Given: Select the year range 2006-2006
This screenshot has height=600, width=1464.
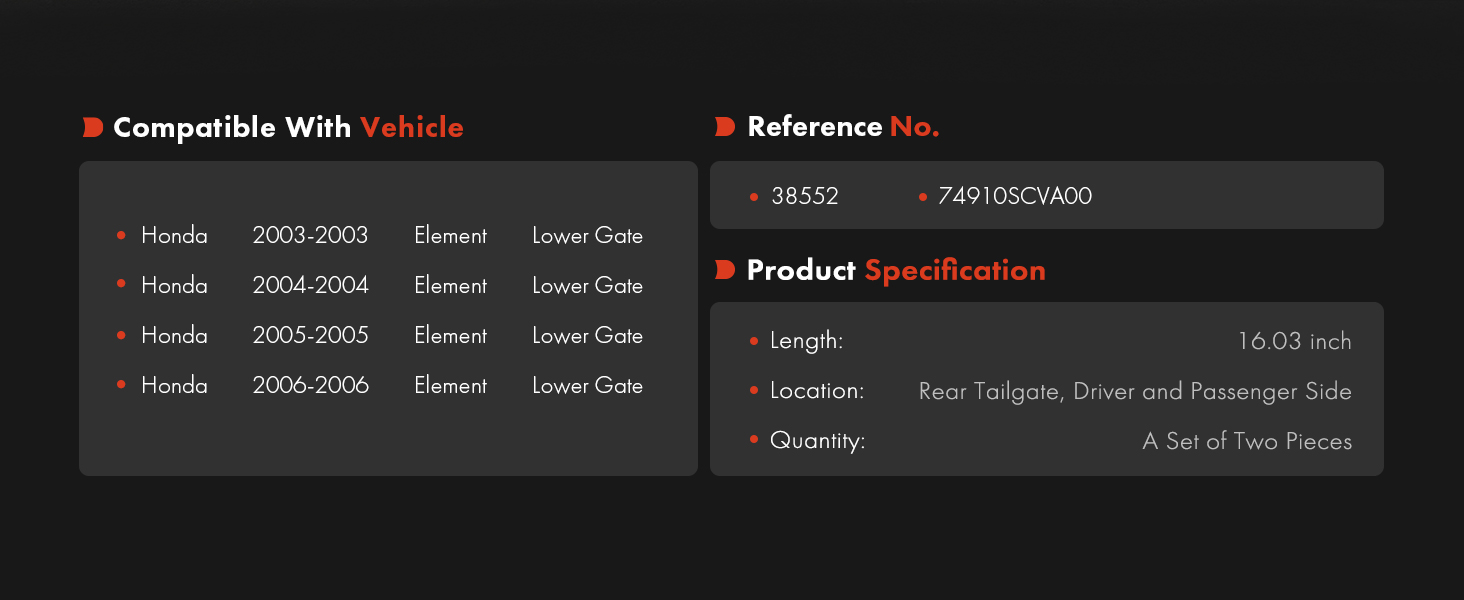Looking at the screenshot, I should 310,386.
